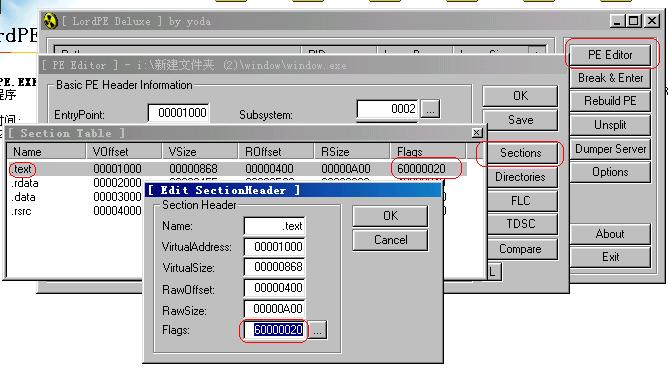The height and width of the screenshot is (368, 668).
Task: Click OK in the PE Editor window
Action: (x=520, y=96)
